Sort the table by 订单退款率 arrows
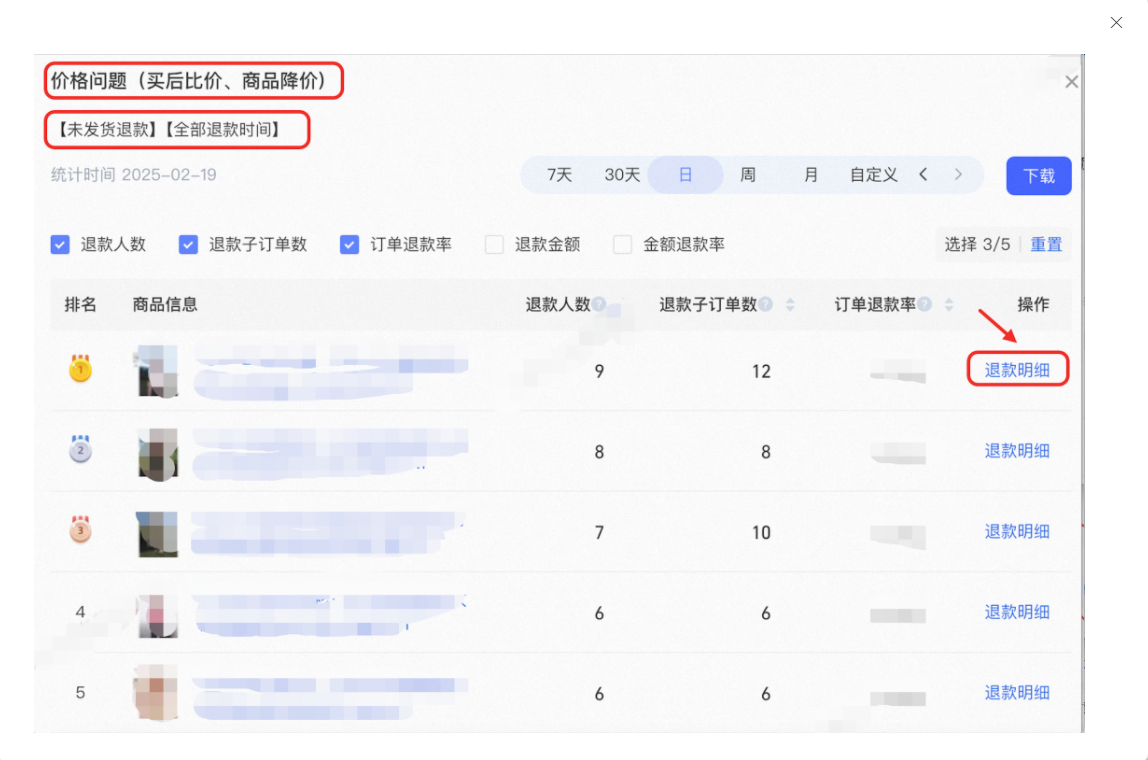 point(949,305)
